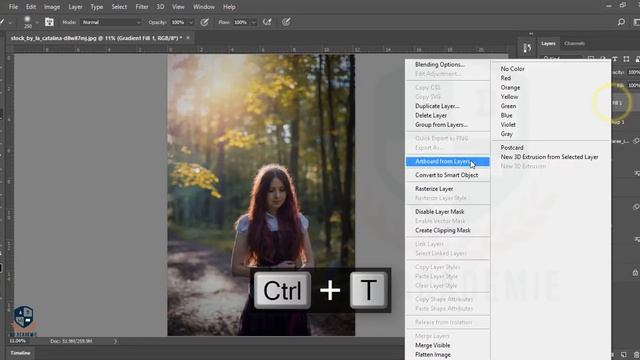Set layer color label to No Color

[513, 69]
